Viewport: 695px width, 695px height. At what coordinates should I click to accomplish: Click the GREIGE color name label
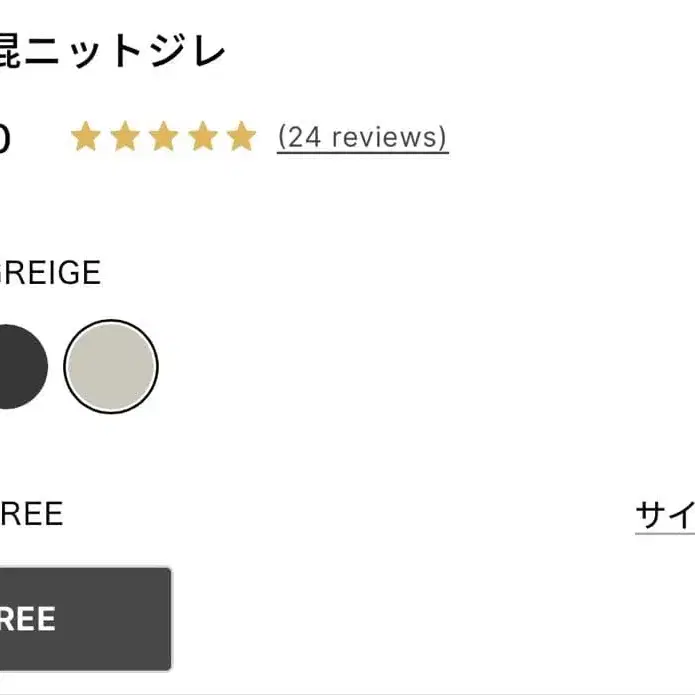point(50,273)
